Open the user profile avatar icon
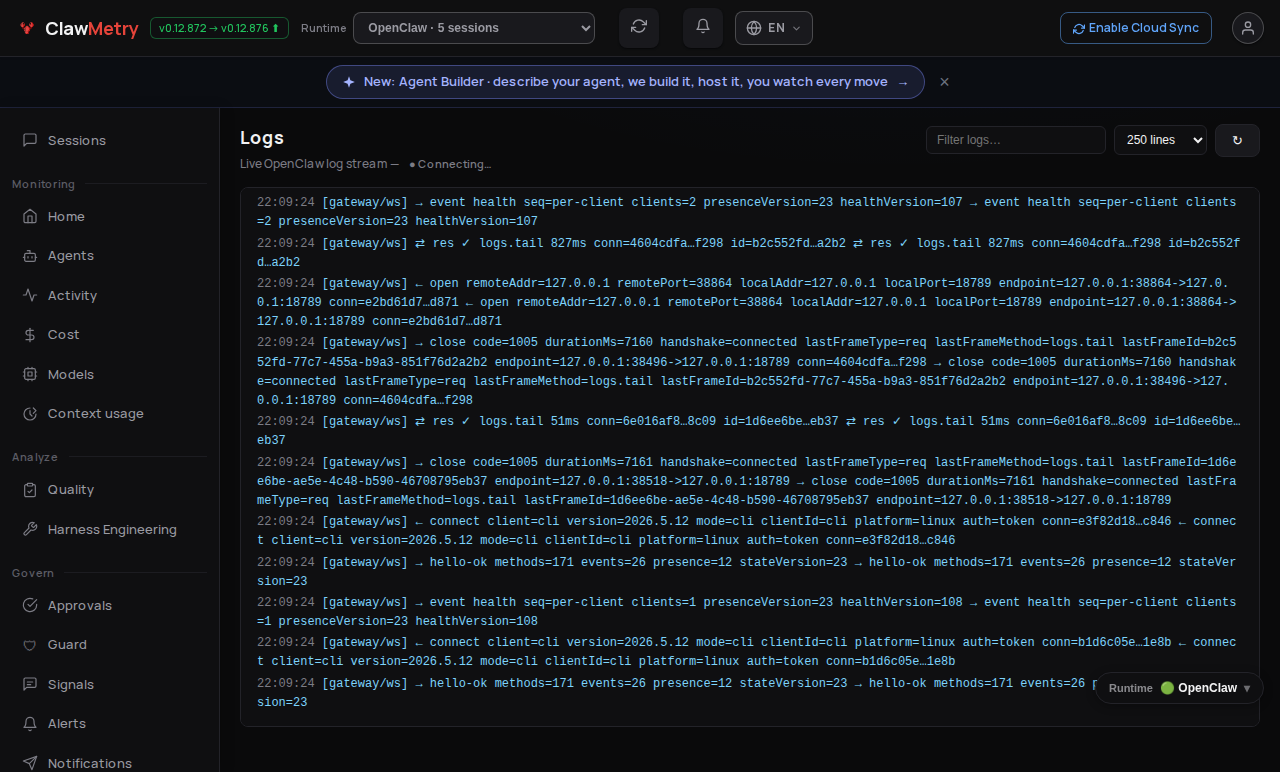The height and width of the screenshot is (772, 1280). pos(1248,28)
